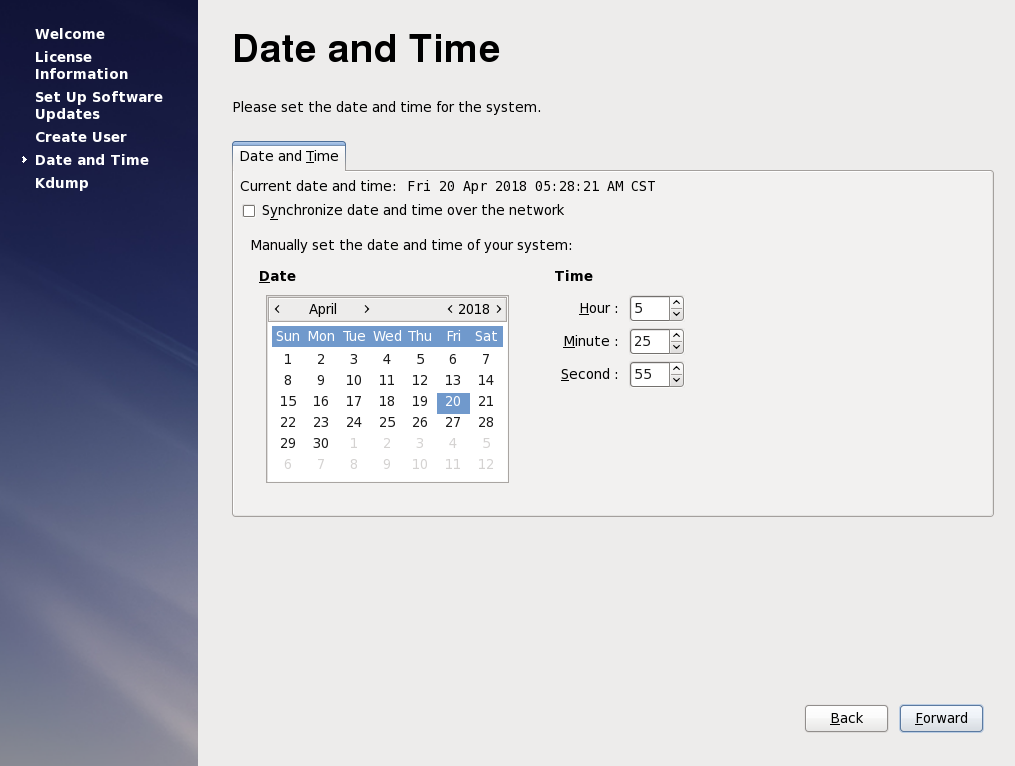
Task: Enable Synchronize date and time over the network
Action: pyautogui.click(x=249, y=211)
